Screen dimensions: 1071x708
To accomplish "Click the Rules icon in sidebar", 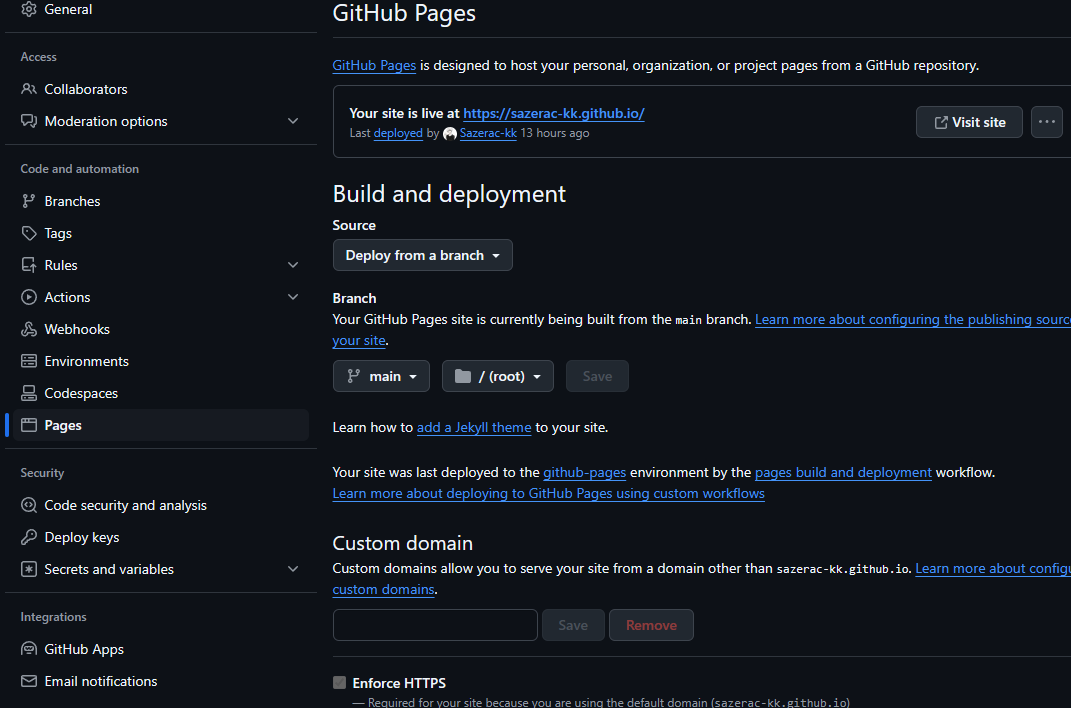I will point(29,265).
